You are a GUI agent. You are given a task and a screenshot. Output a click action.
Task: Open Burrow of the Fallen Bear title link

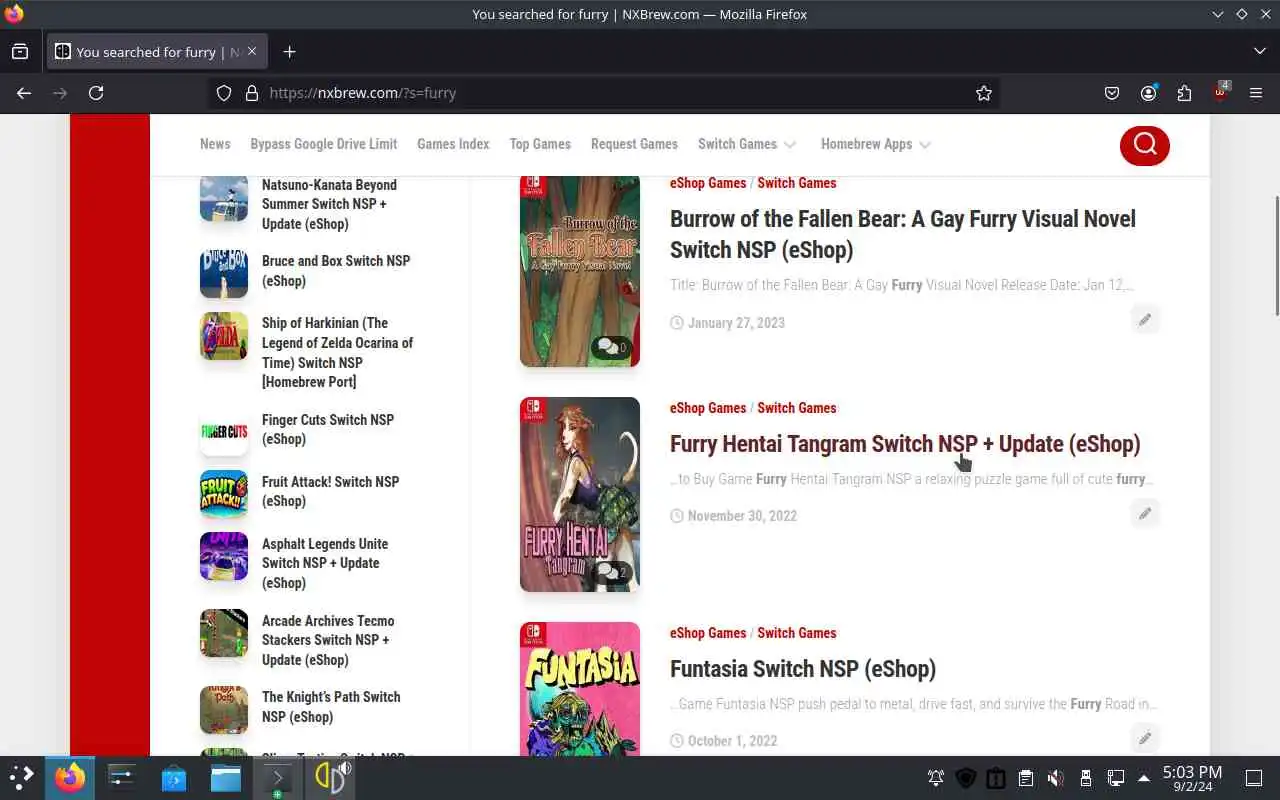click(x=903, y=234)
